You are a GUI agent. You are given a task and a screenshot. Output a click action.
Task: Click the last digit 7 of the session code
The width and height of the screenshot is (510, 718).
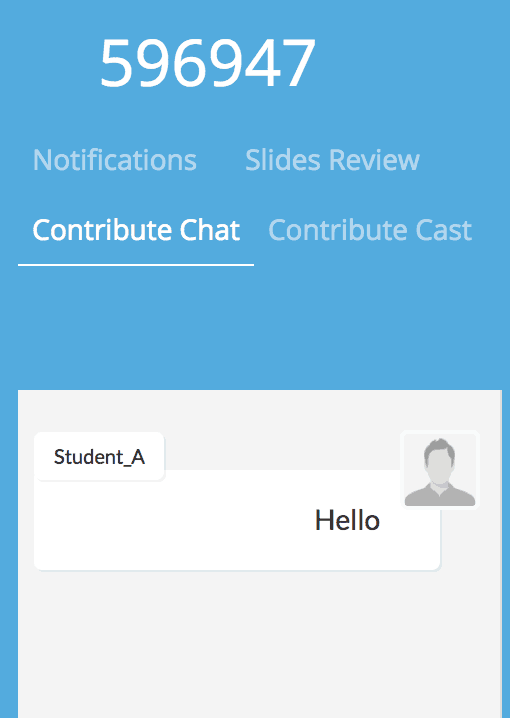click(x=298, y=63)
